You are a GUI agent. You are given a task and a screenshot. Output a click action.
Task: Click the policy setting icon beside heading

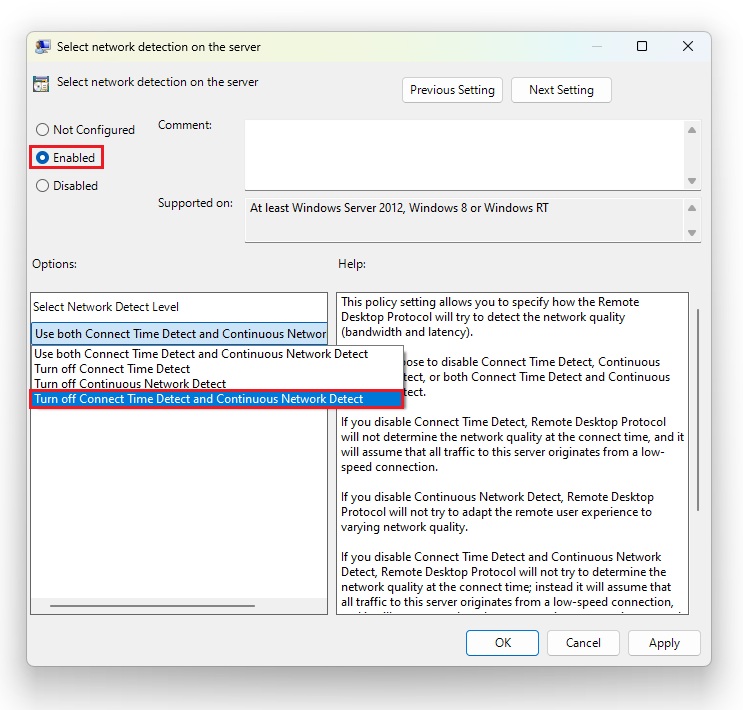41,84
